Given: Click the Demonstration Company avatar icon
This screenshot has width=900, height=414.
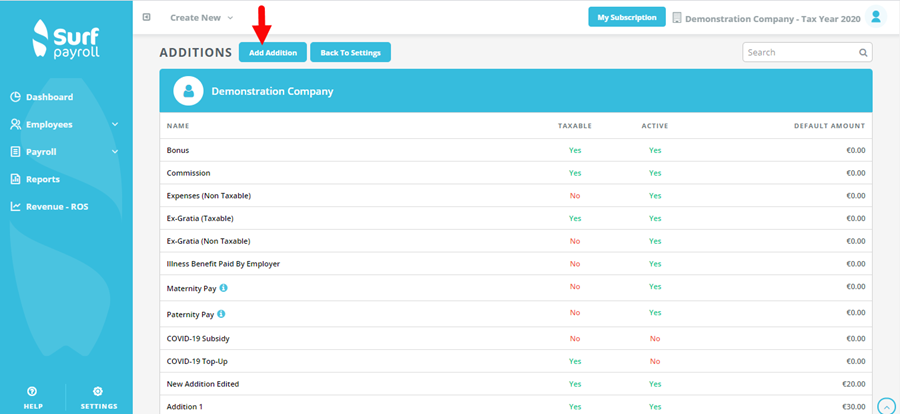Looking at the screenshot, I should point(188,91).
